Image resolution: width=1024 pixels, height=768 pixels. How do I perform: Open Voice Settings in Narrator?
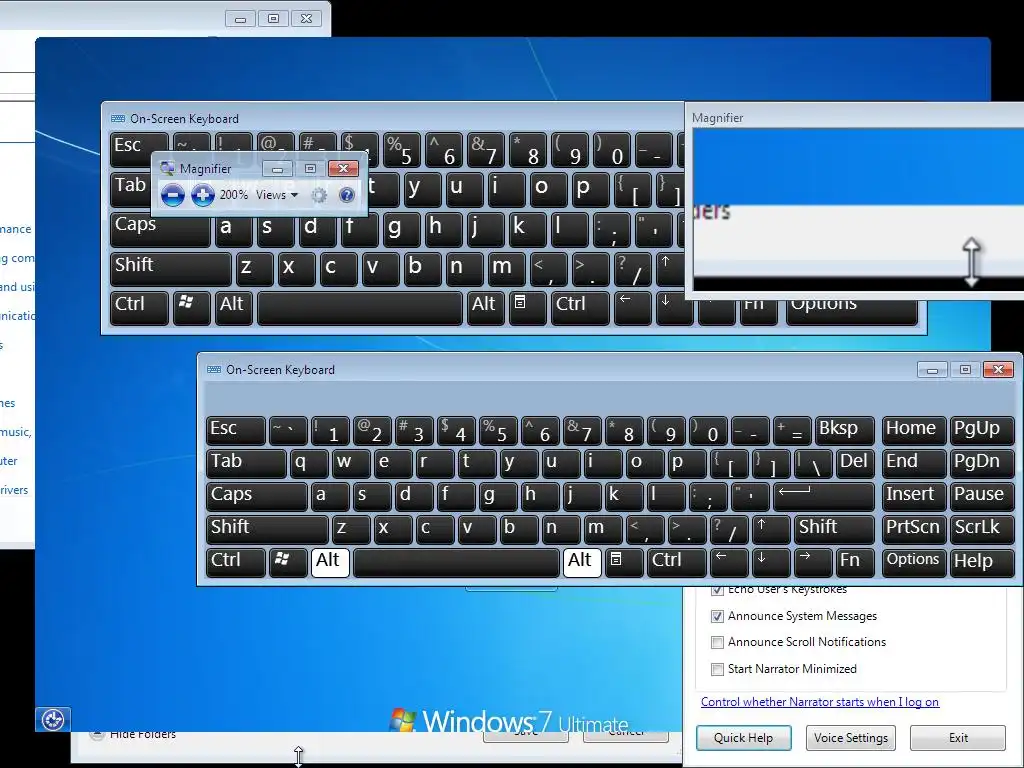851,738
